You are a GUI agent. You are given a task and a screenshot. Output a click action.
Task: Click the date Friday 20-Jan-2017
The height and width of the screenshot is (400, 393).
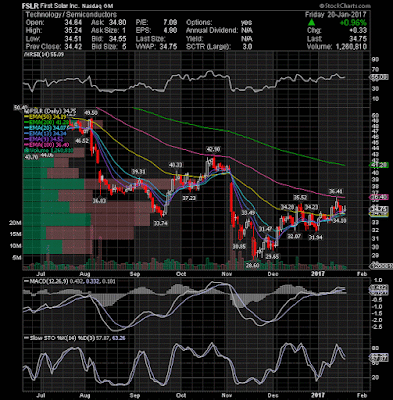point(336,15)
